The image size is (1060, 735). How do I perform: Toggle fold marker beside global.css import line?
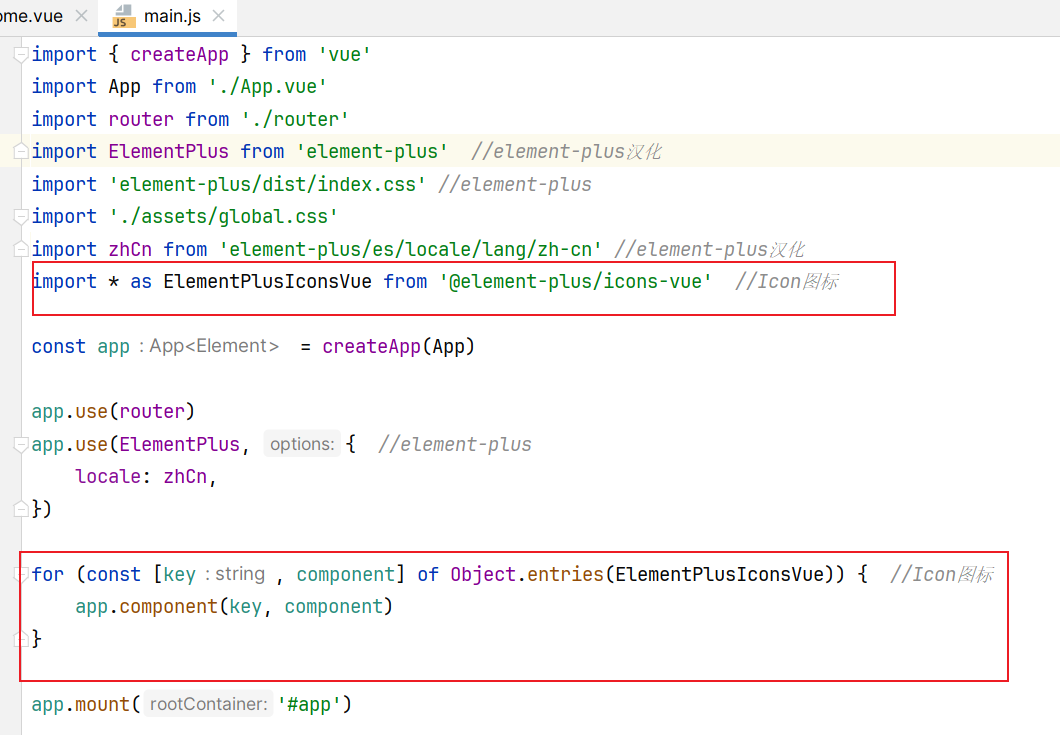21,216
